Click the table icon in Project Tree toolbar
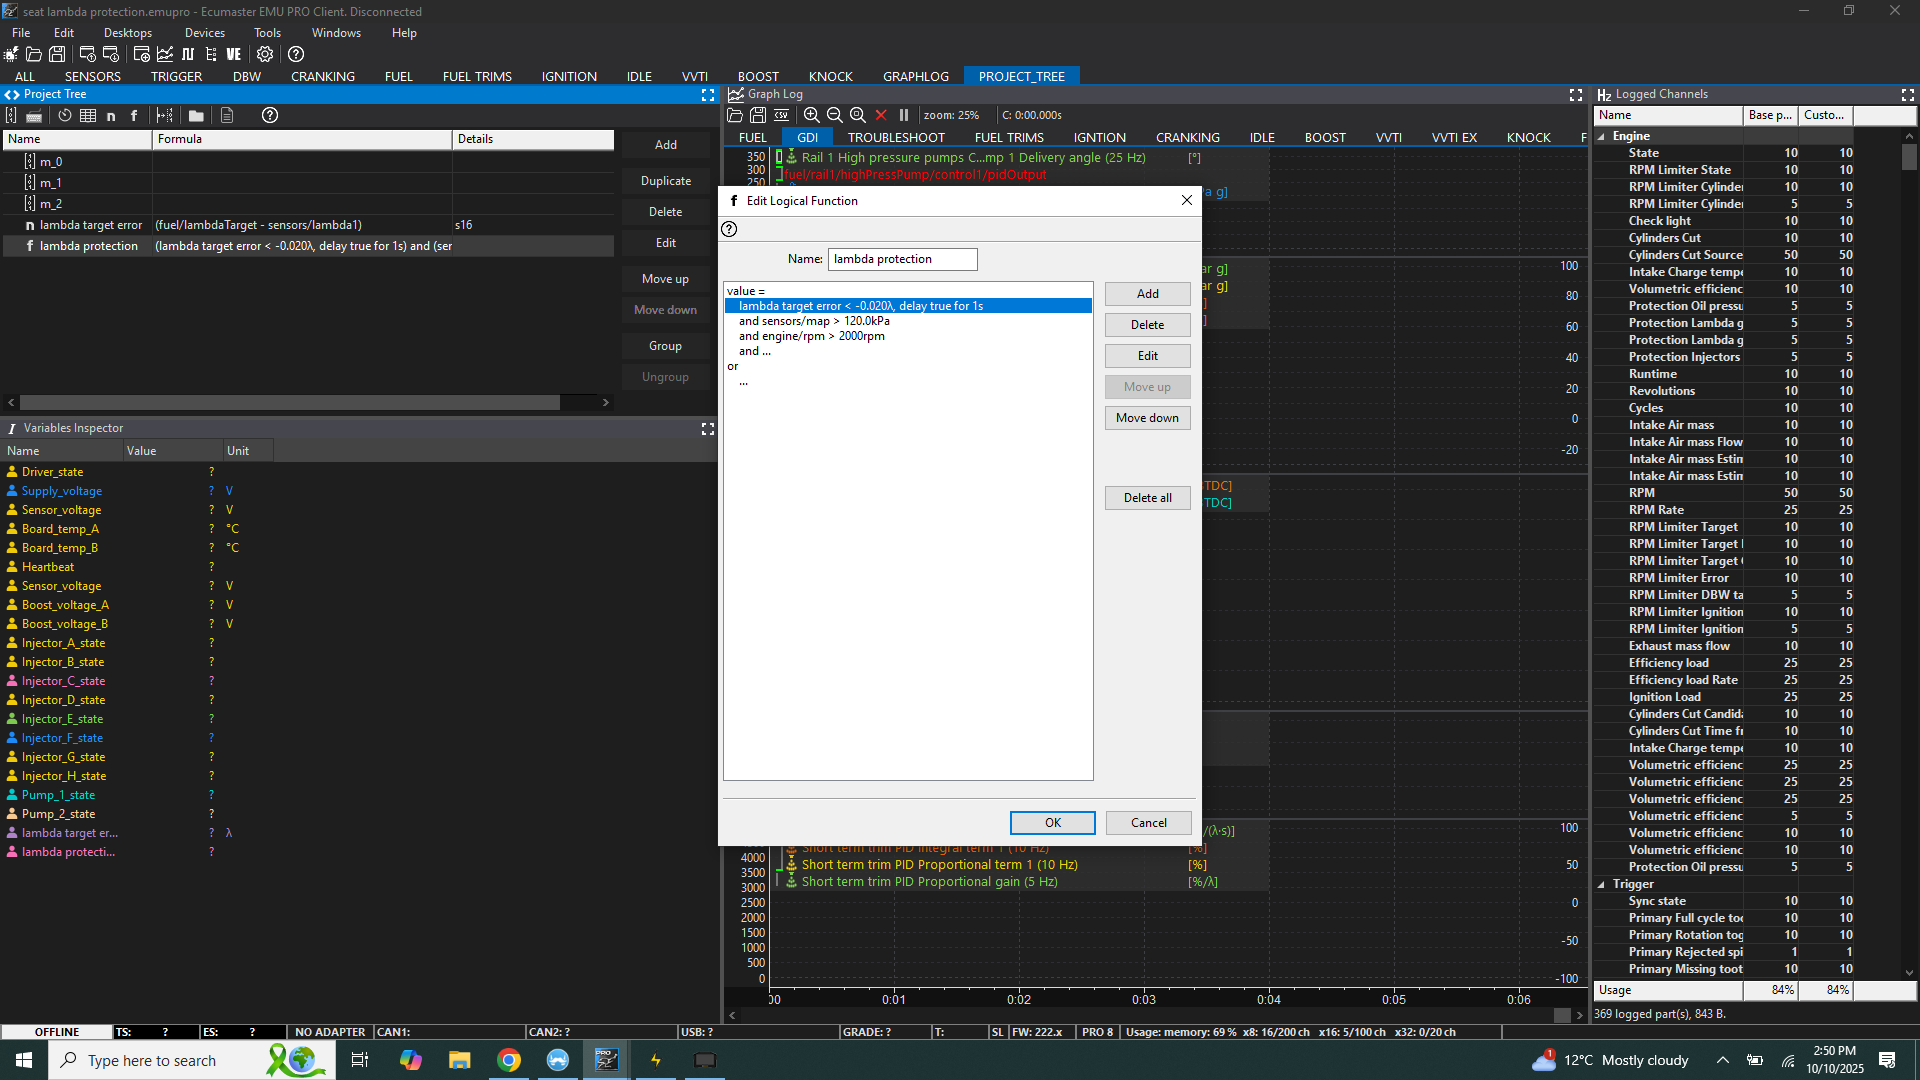 click(x=88, y=115)
